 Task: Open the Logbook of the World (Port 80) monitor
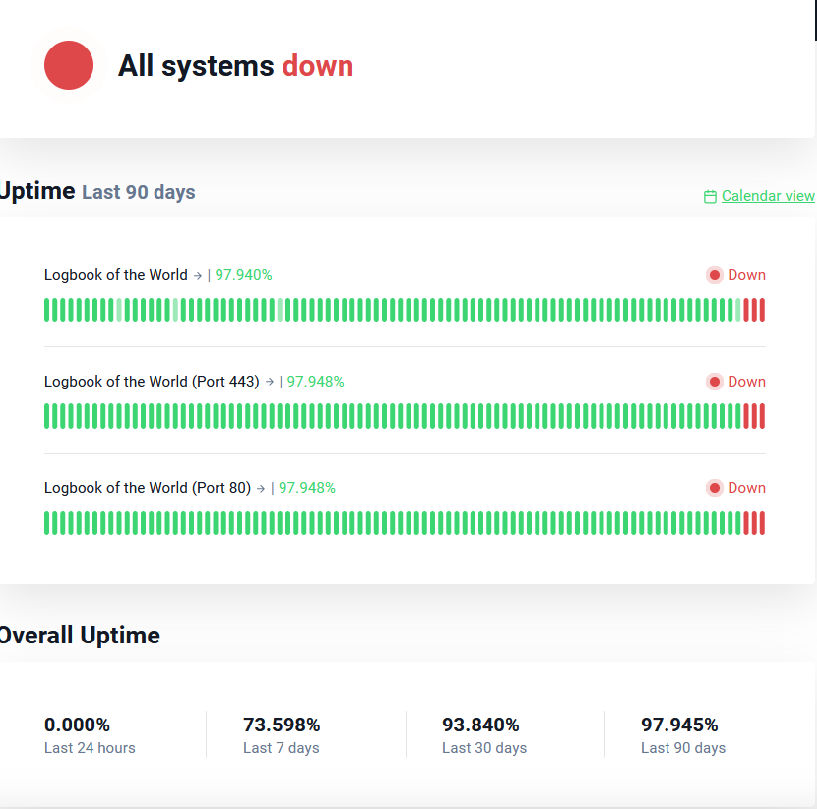147,488
